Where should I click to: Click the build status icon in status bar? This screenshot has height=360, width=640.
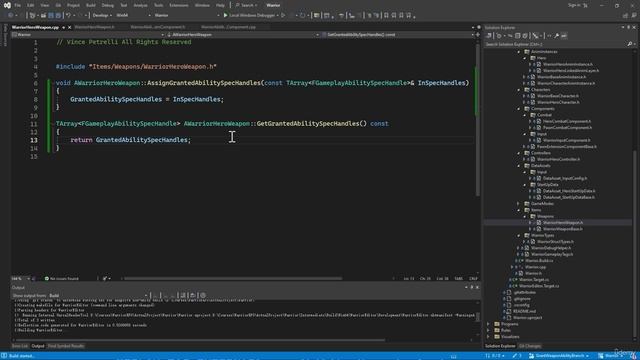tap(4, 356)
